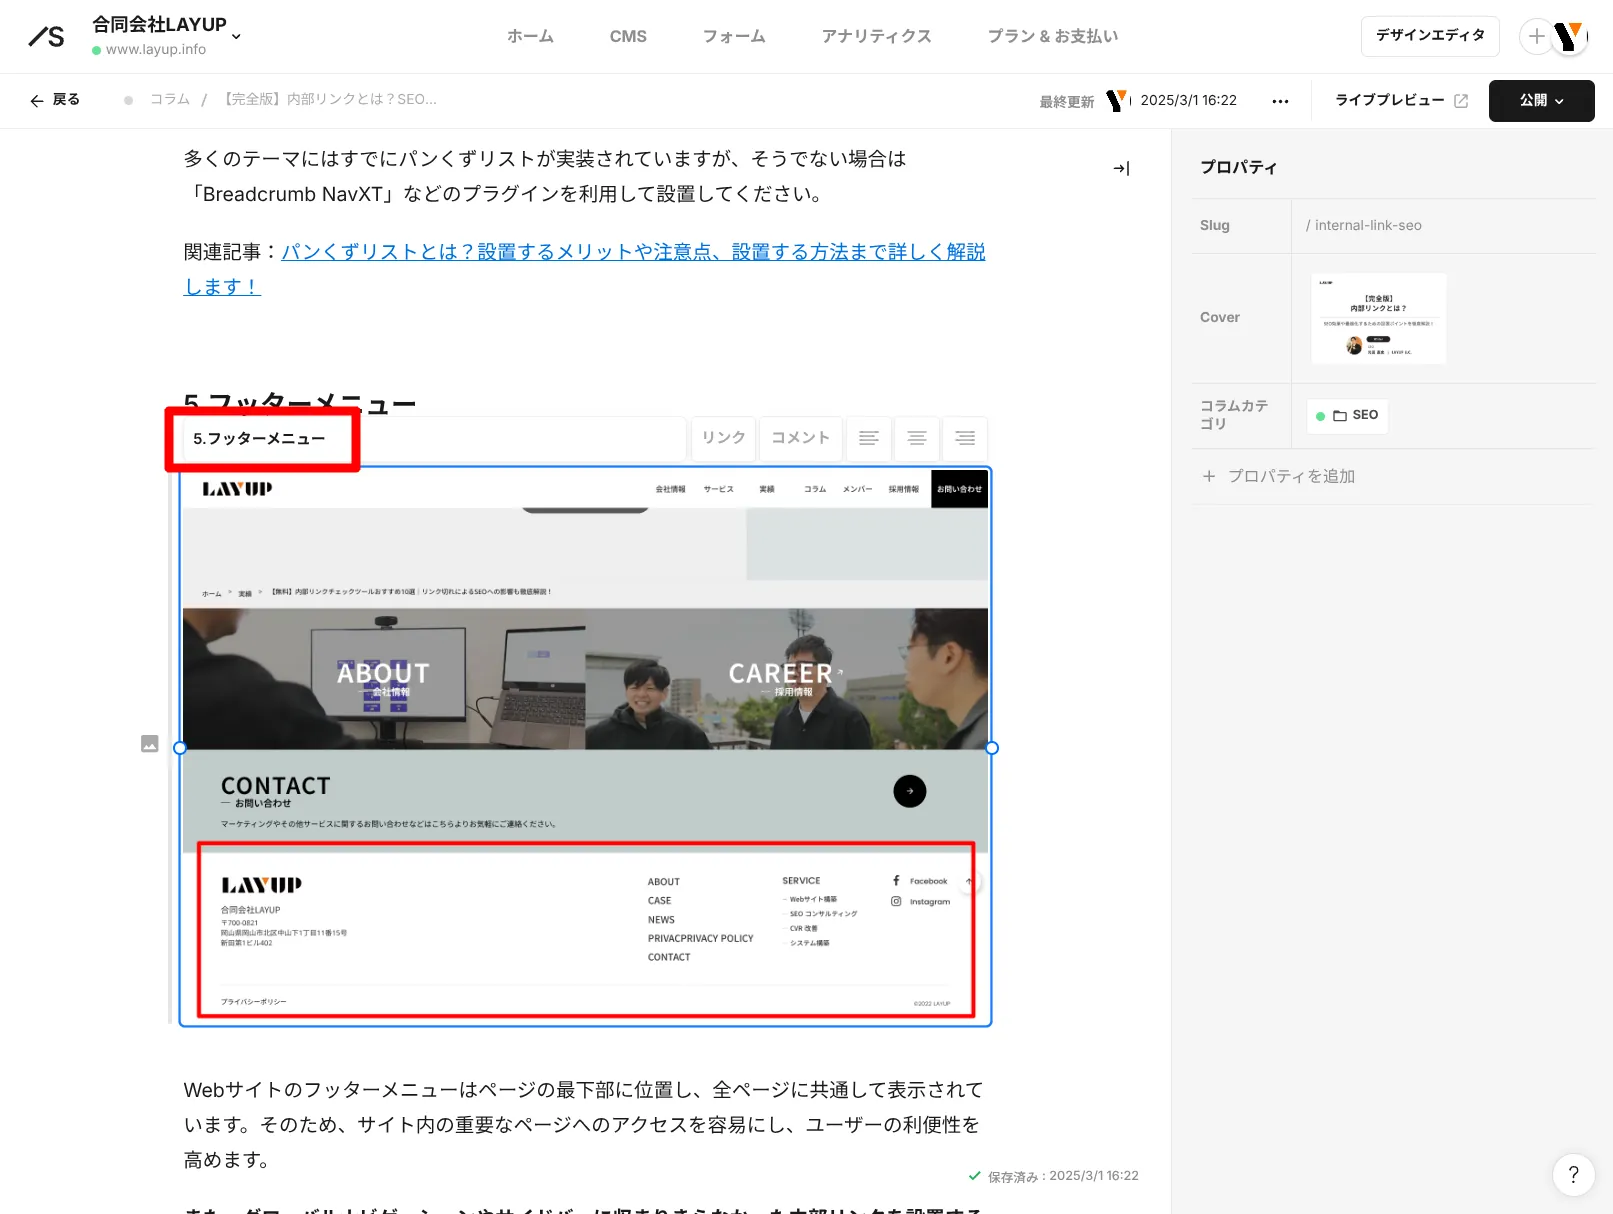Click the right resize handle of image
This screenshot has height=1214, width=1613.
coord(992,748)
